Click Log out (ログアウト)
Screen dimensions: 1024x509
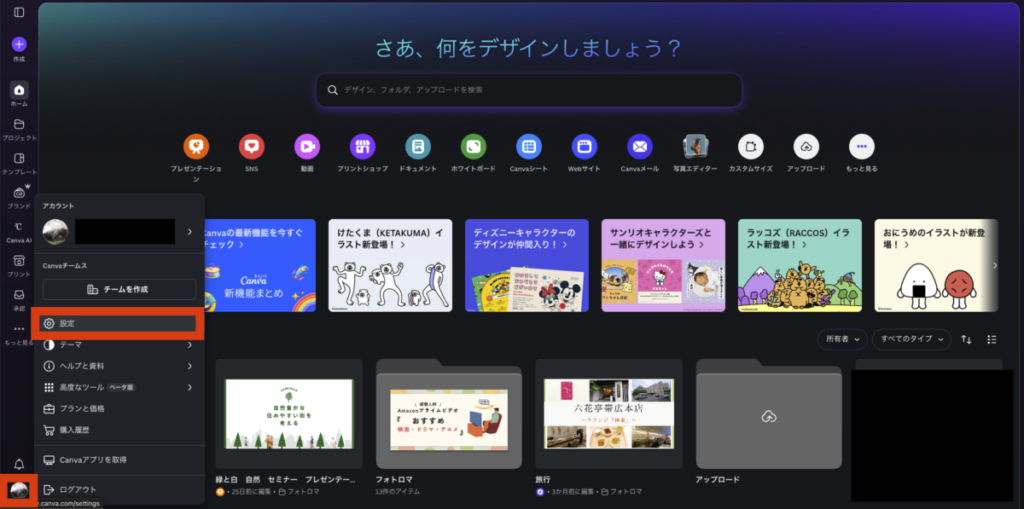pyautogui.click(x=120, y=489)
